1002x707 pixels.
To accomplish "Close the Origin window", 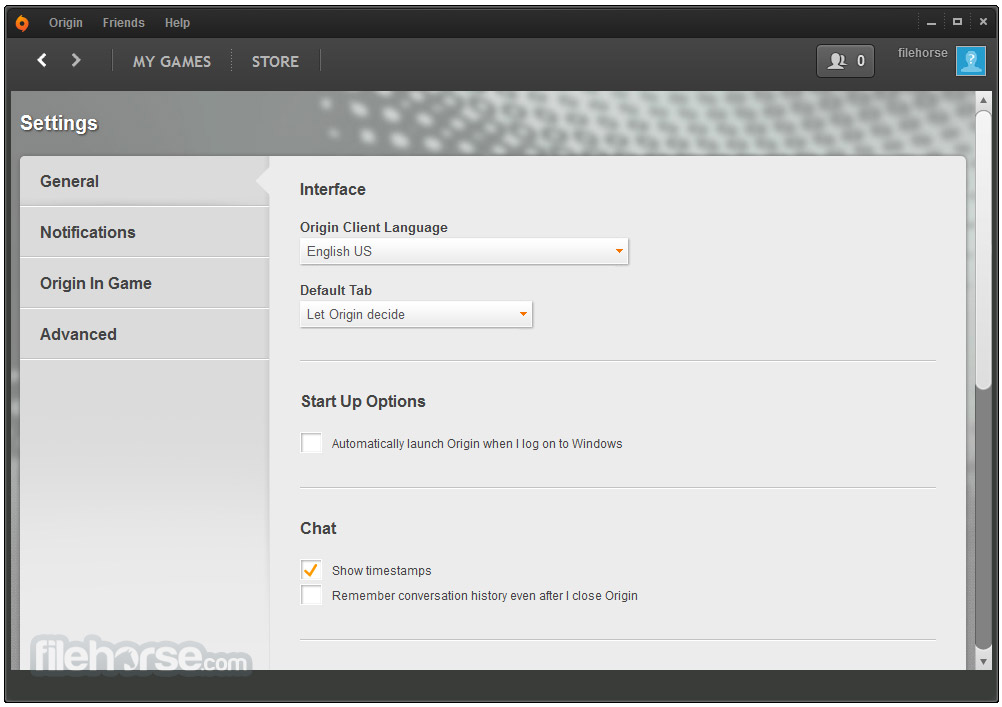I will point(983,22).
